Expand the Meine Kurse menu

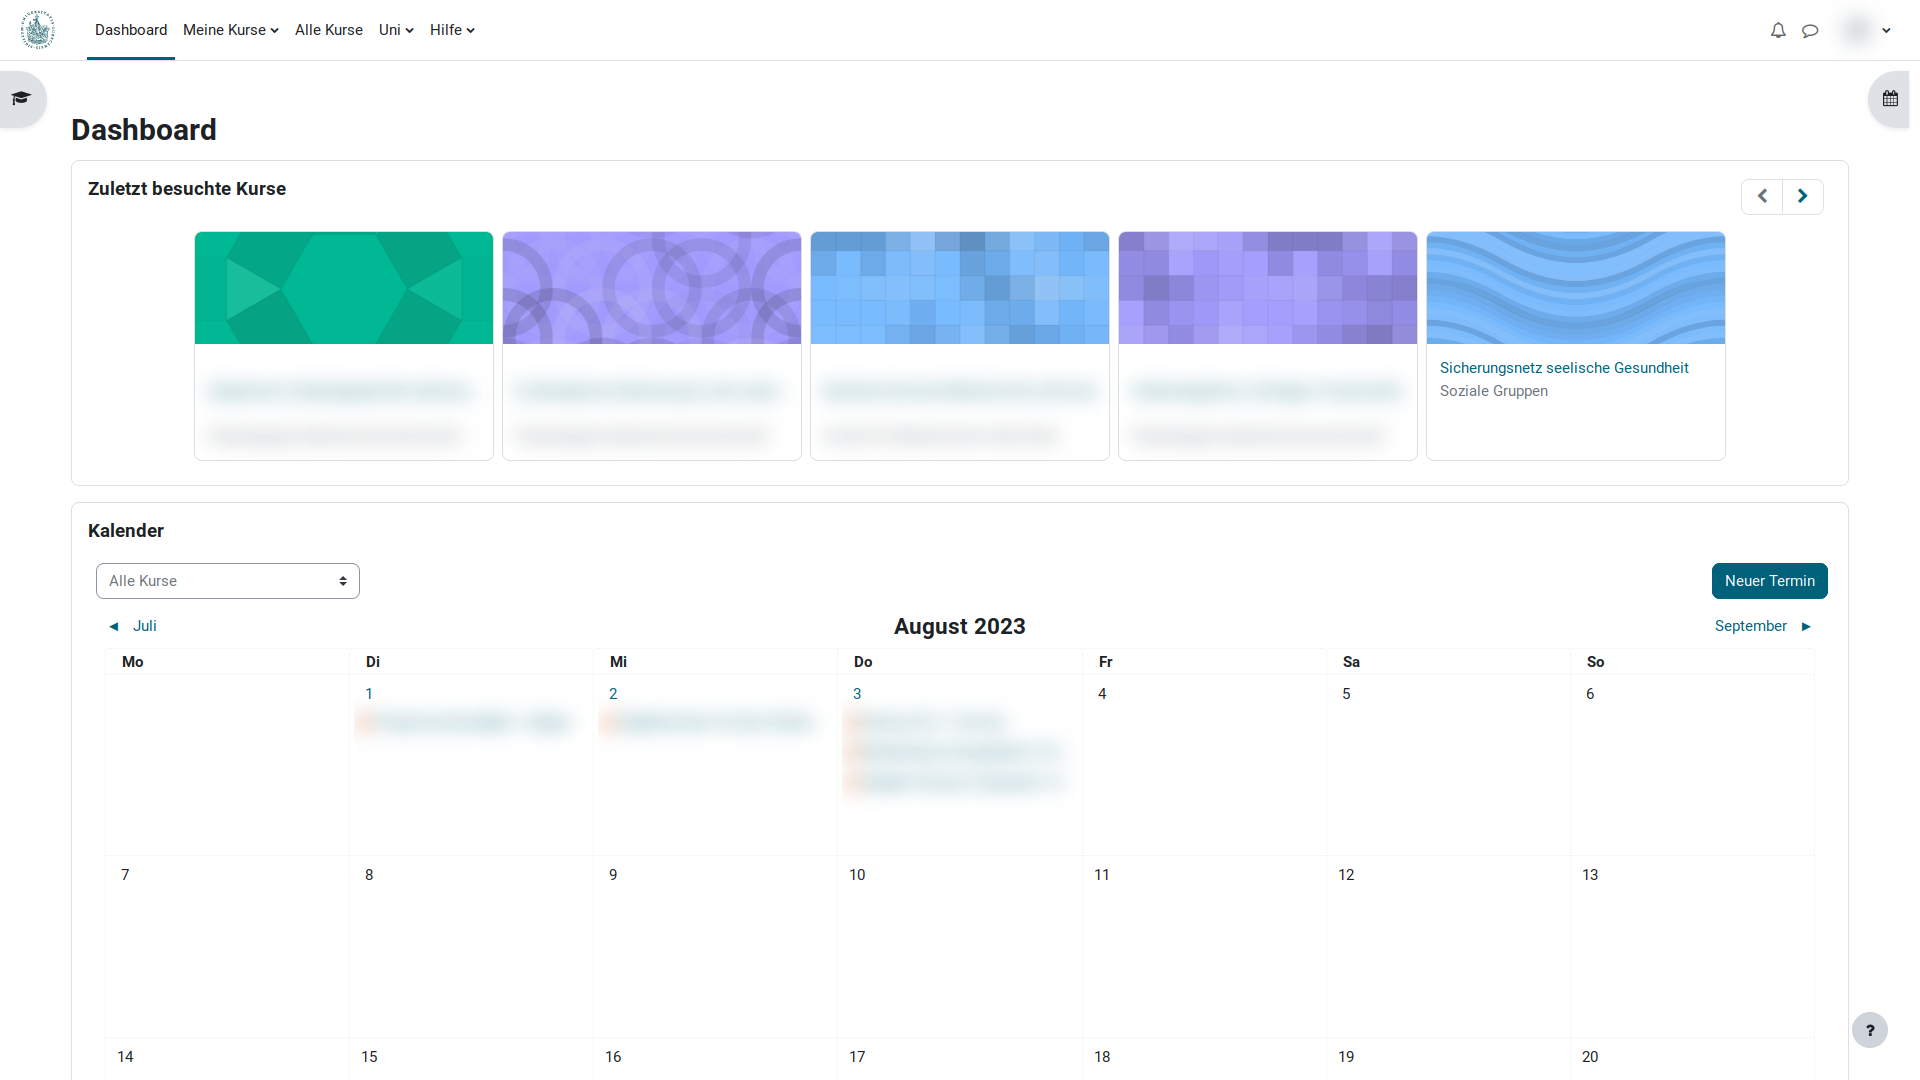[230, 30]
